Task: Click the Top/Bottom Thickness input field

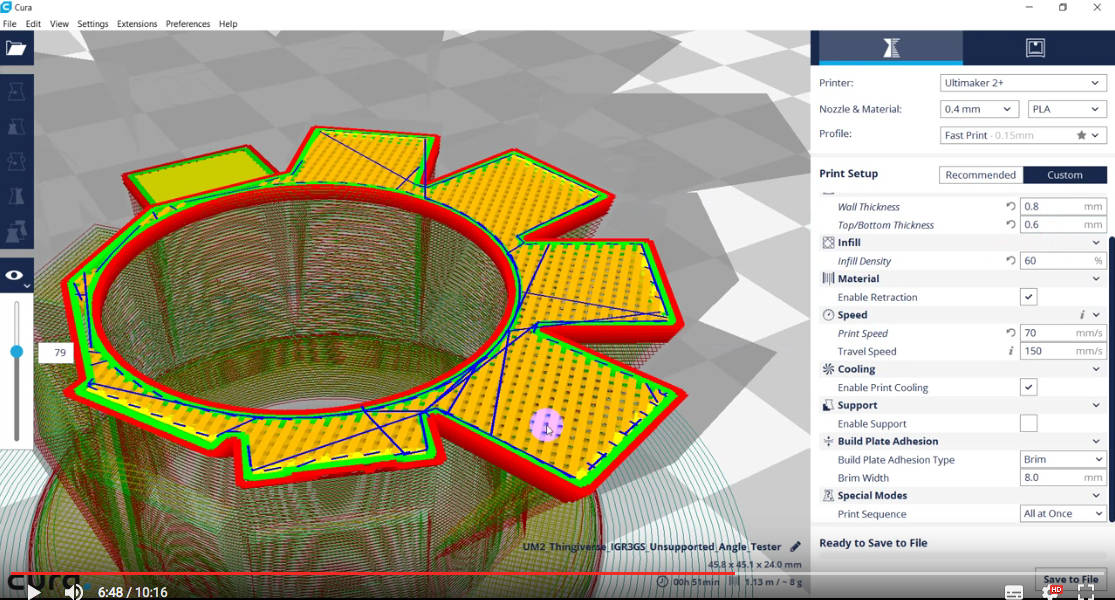Action: [1062, 225]
